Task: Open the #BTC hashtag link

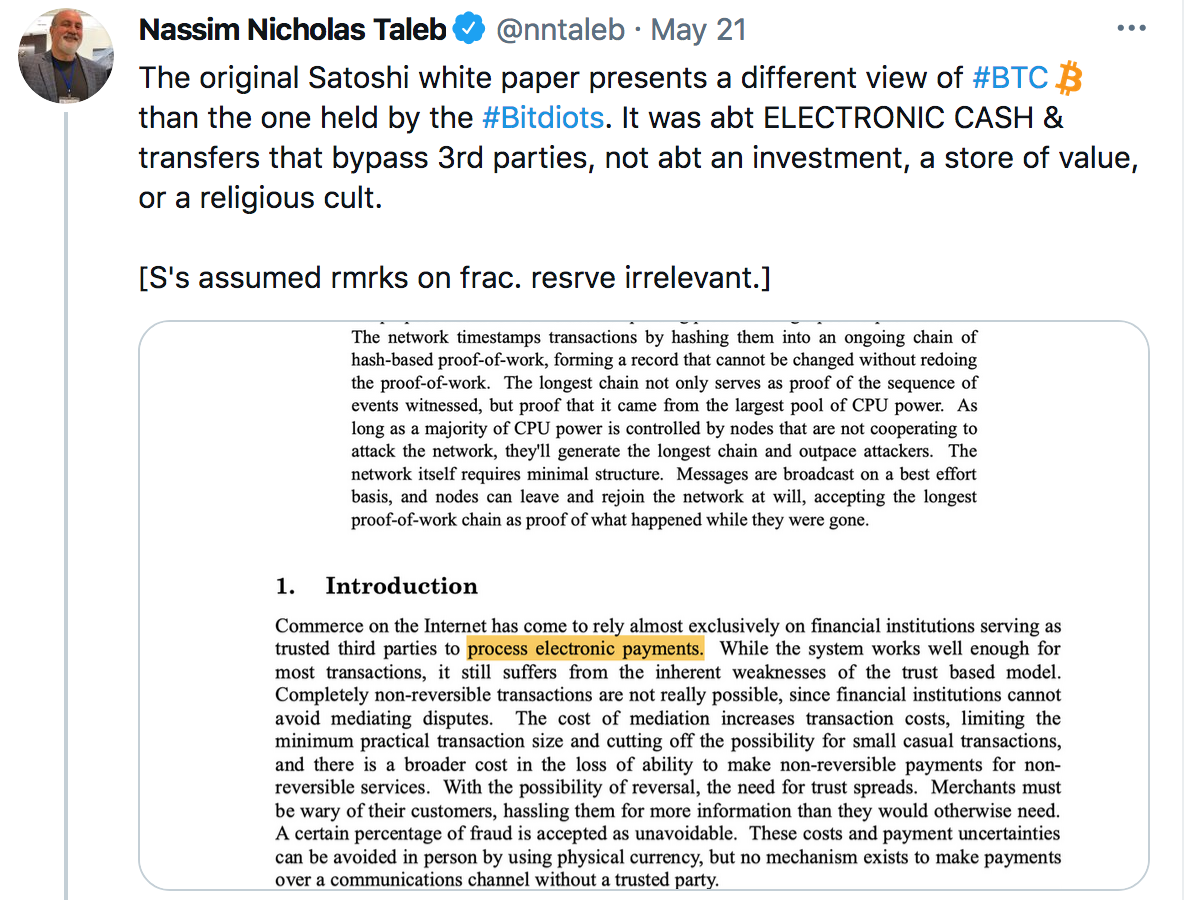Action: (1010, 78)
